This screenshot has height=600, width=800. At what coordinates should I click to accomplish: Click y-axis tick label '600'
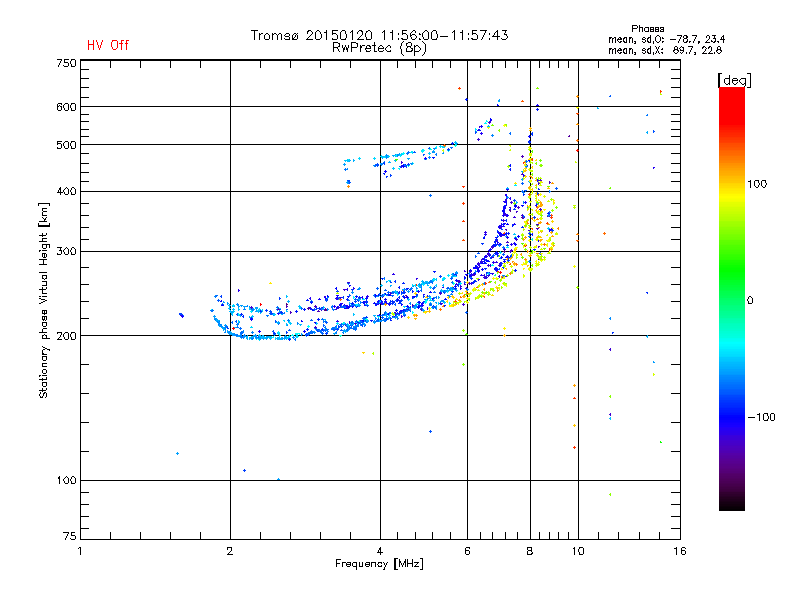66,107
